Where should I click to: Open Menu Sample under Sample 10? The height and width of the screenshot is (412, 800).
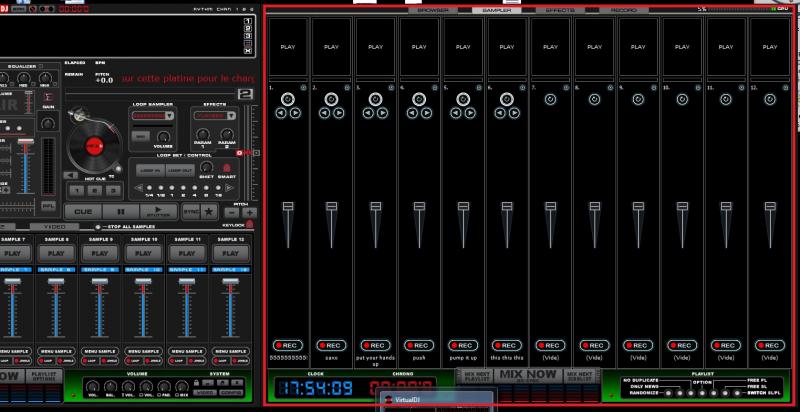(x=142, y=351)
